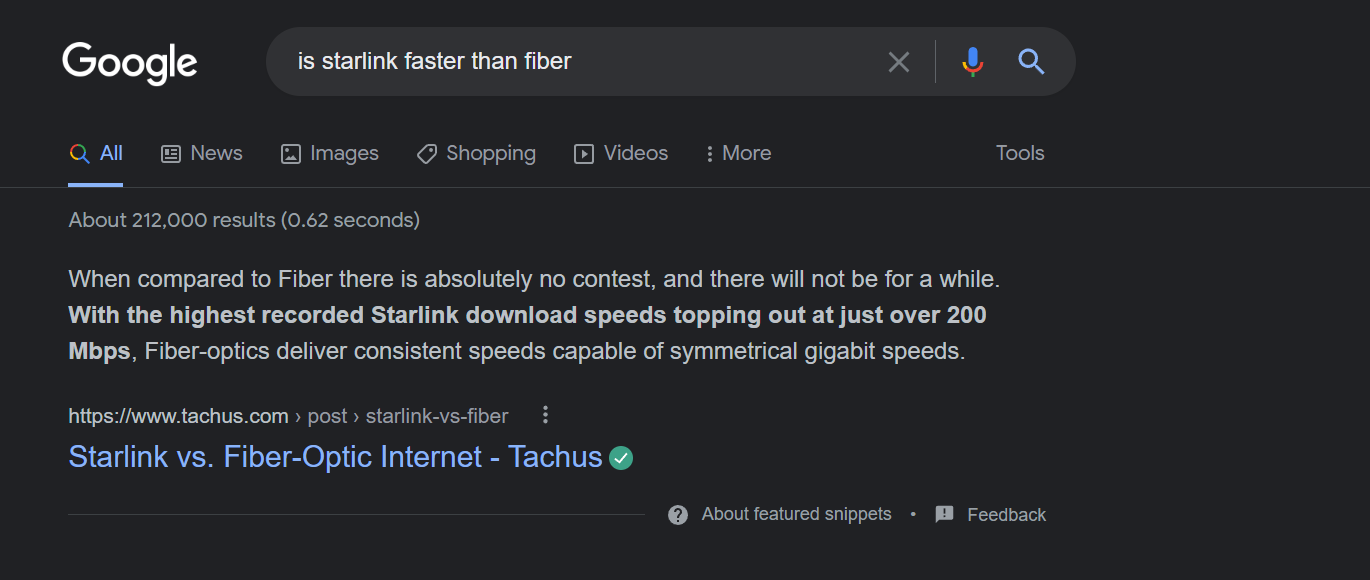The width and height of the screenshot is (1370, 580).
Task: Open the three-dot result options menu
Action: point(545,415)
